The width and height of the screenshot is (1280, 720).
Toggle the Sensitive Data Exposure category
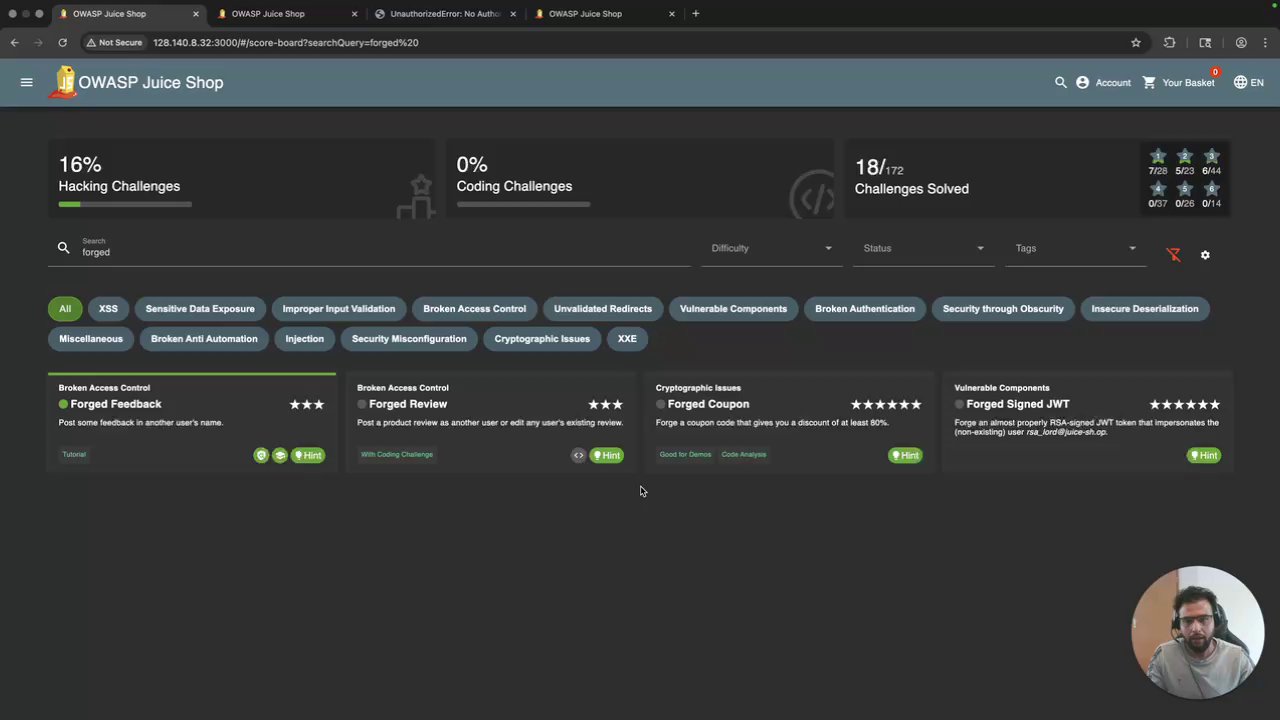(x=200, y=309)
